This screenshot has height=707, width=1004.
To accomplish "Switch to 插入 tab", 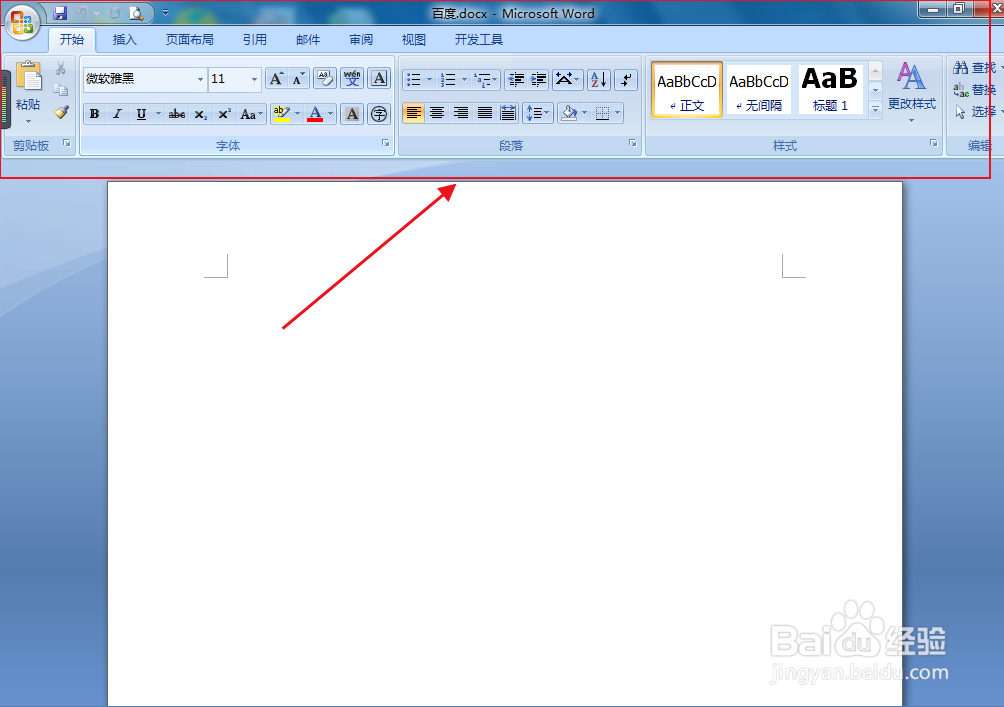I will [124, 40].
